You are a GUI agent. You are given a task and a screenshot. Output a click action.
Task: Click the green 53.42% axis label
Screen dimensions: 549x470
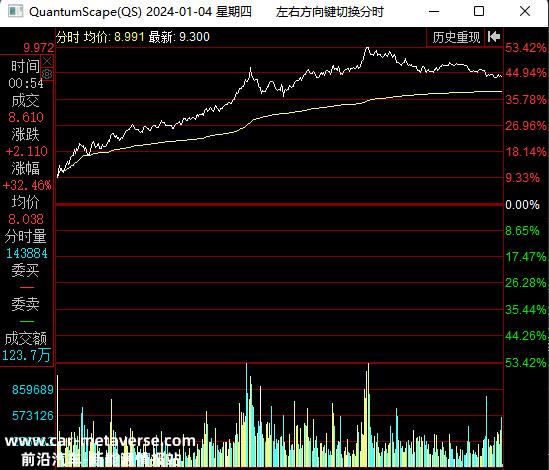[526, 362]
